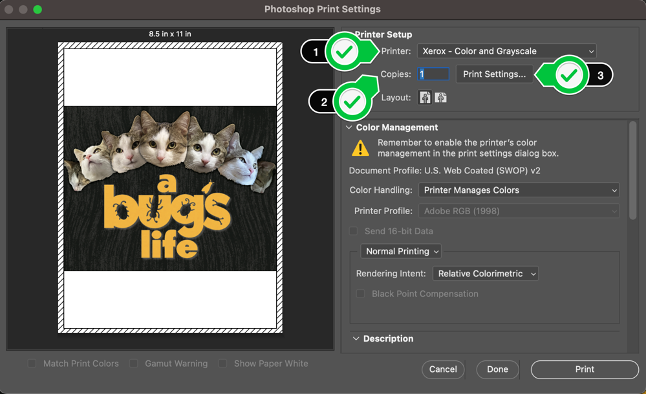The width and height of the screenshot is (646, 394).
Task: Click the settings panel vertical scrollbar
Action: point(632,171)
